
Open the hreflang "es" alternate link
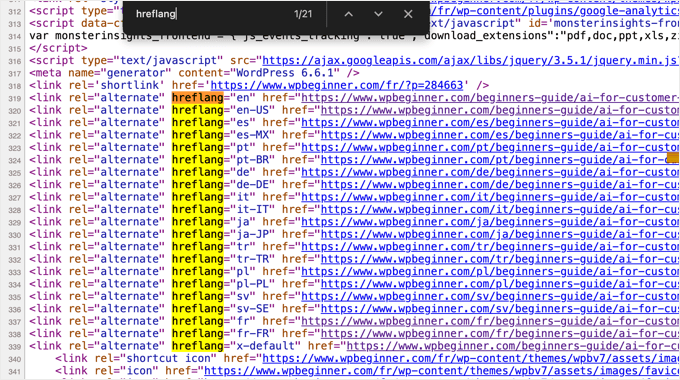click(x=490, y=123)
